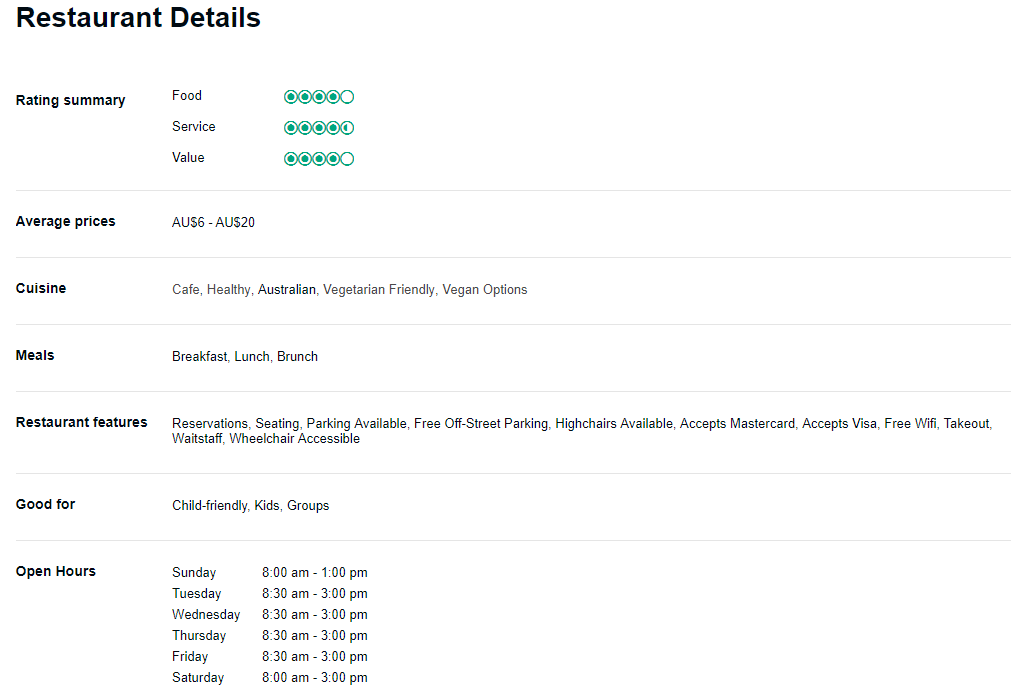
Task: Open the Healthy cuisine link
Action: click(228, 290)
